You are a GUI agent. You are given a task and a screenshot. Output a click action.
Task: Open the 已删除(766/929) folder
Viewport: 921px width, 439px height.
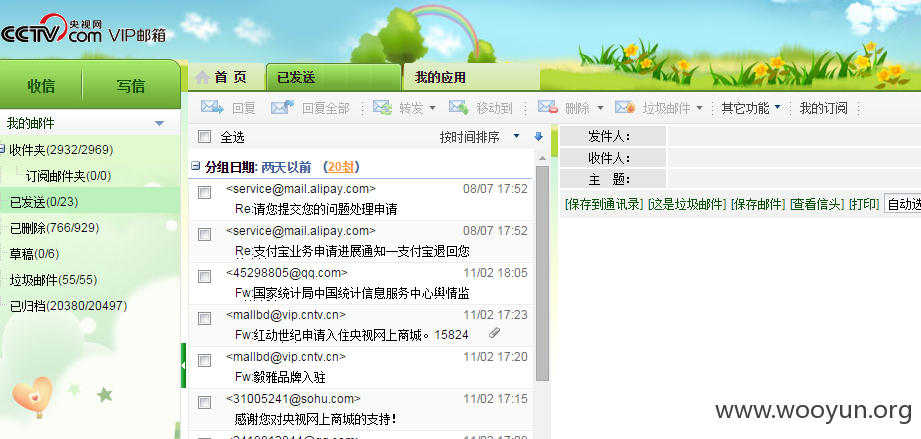[54, 228]
